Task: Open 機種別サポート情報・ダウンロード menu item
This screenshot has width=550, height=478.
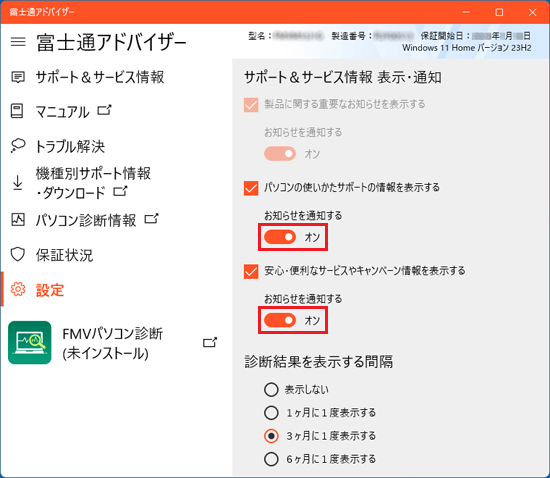Action: [93, 183]
